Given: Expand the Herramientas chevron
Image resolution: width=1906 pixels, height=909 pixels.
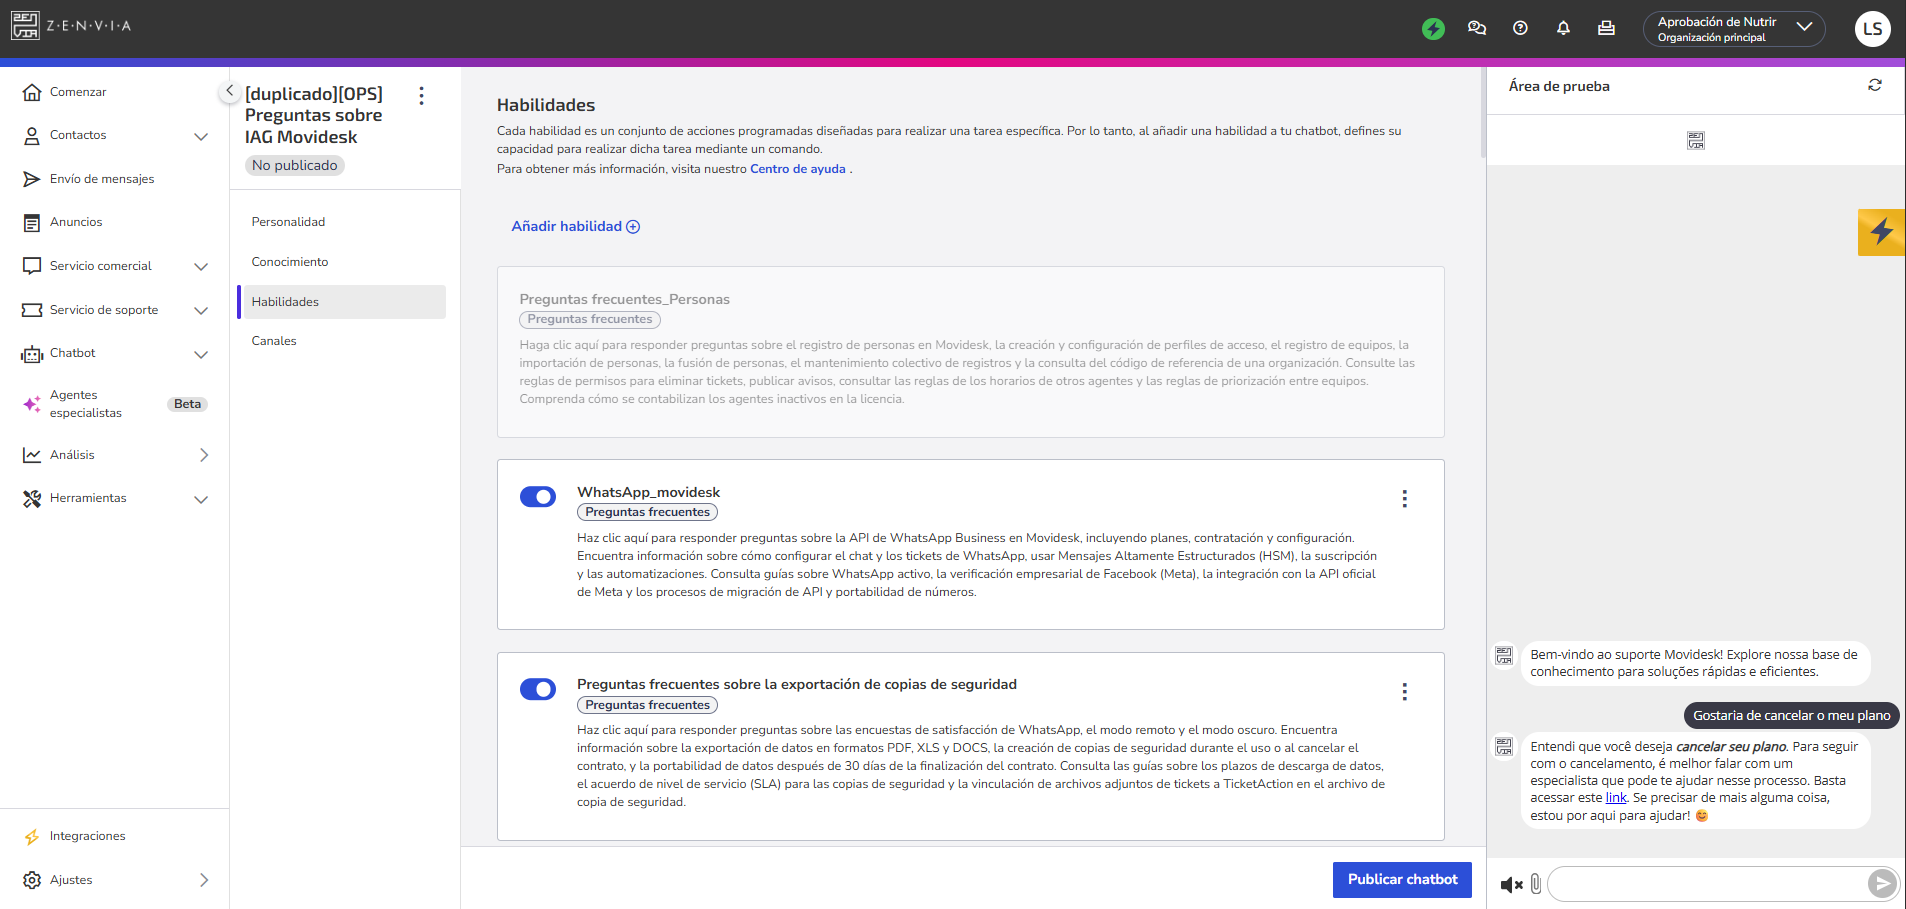Looking at the screenshot, I should (x=201, y=499).
